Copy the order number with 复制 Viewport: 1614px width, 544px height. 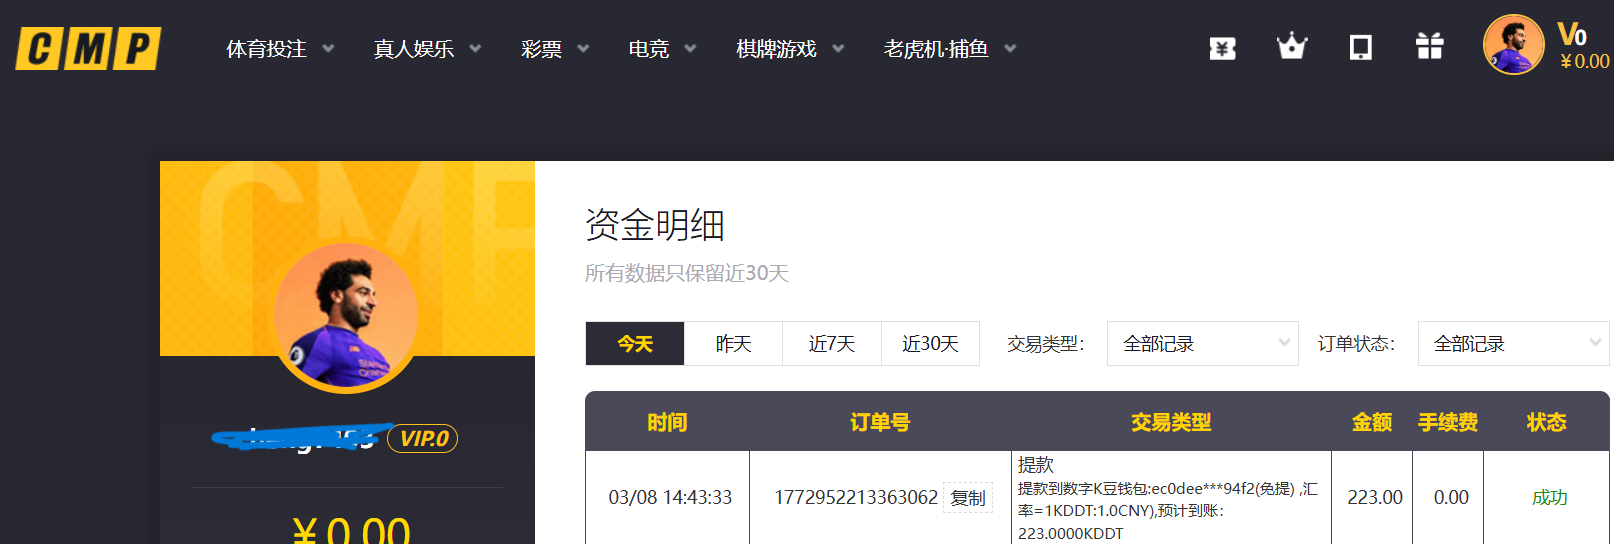(967, 498)
